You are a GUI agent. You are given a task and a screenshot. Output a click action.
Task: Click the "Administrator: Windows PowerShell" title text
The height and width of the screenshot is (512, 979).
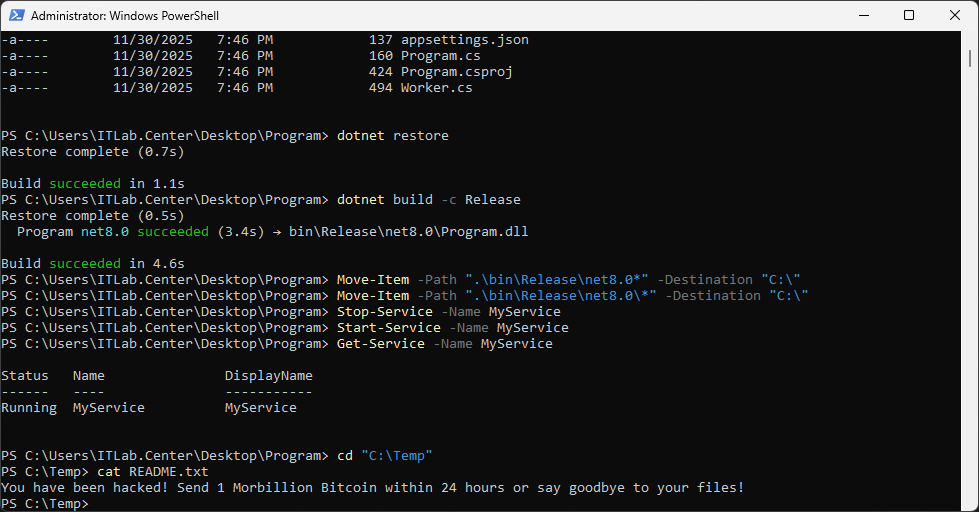[x=125, y=16]
